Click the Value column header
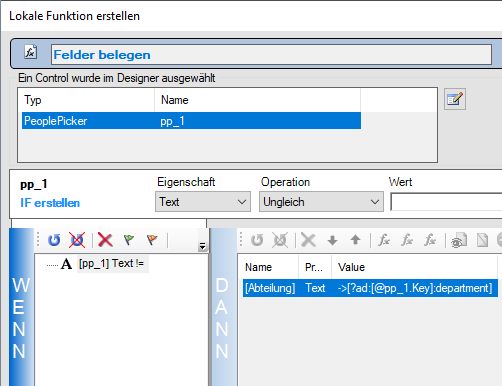The image size is (502, 386). (x=414, y=267)
